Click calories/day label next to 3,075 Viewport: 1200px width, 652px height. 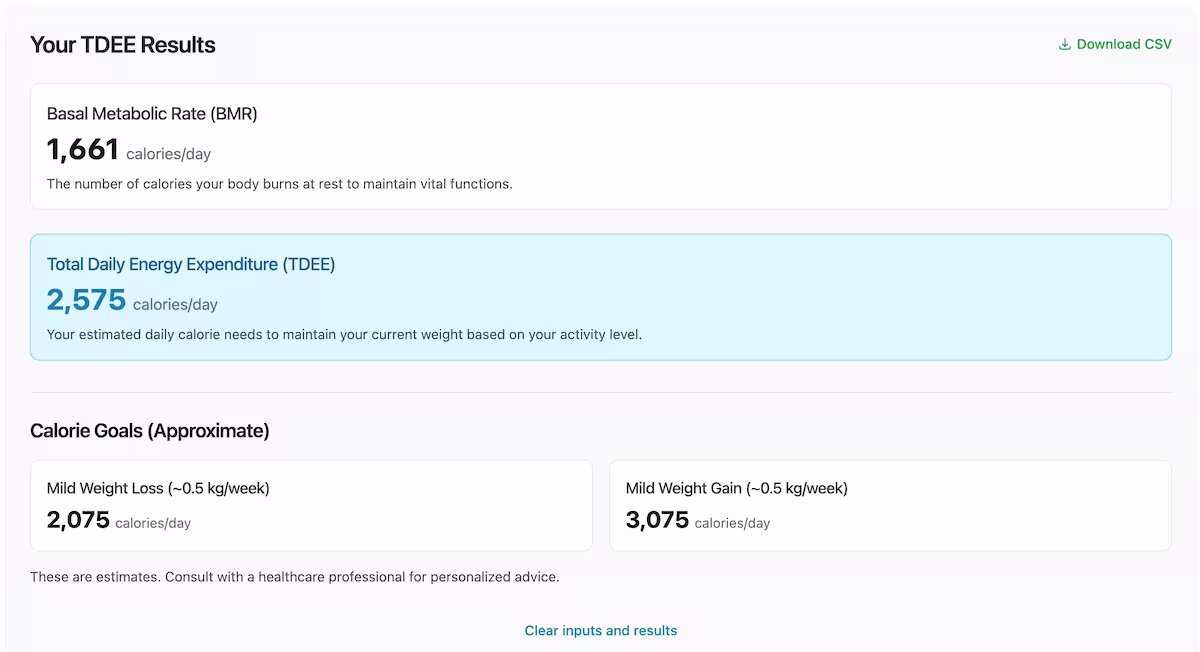pos(732,523)
